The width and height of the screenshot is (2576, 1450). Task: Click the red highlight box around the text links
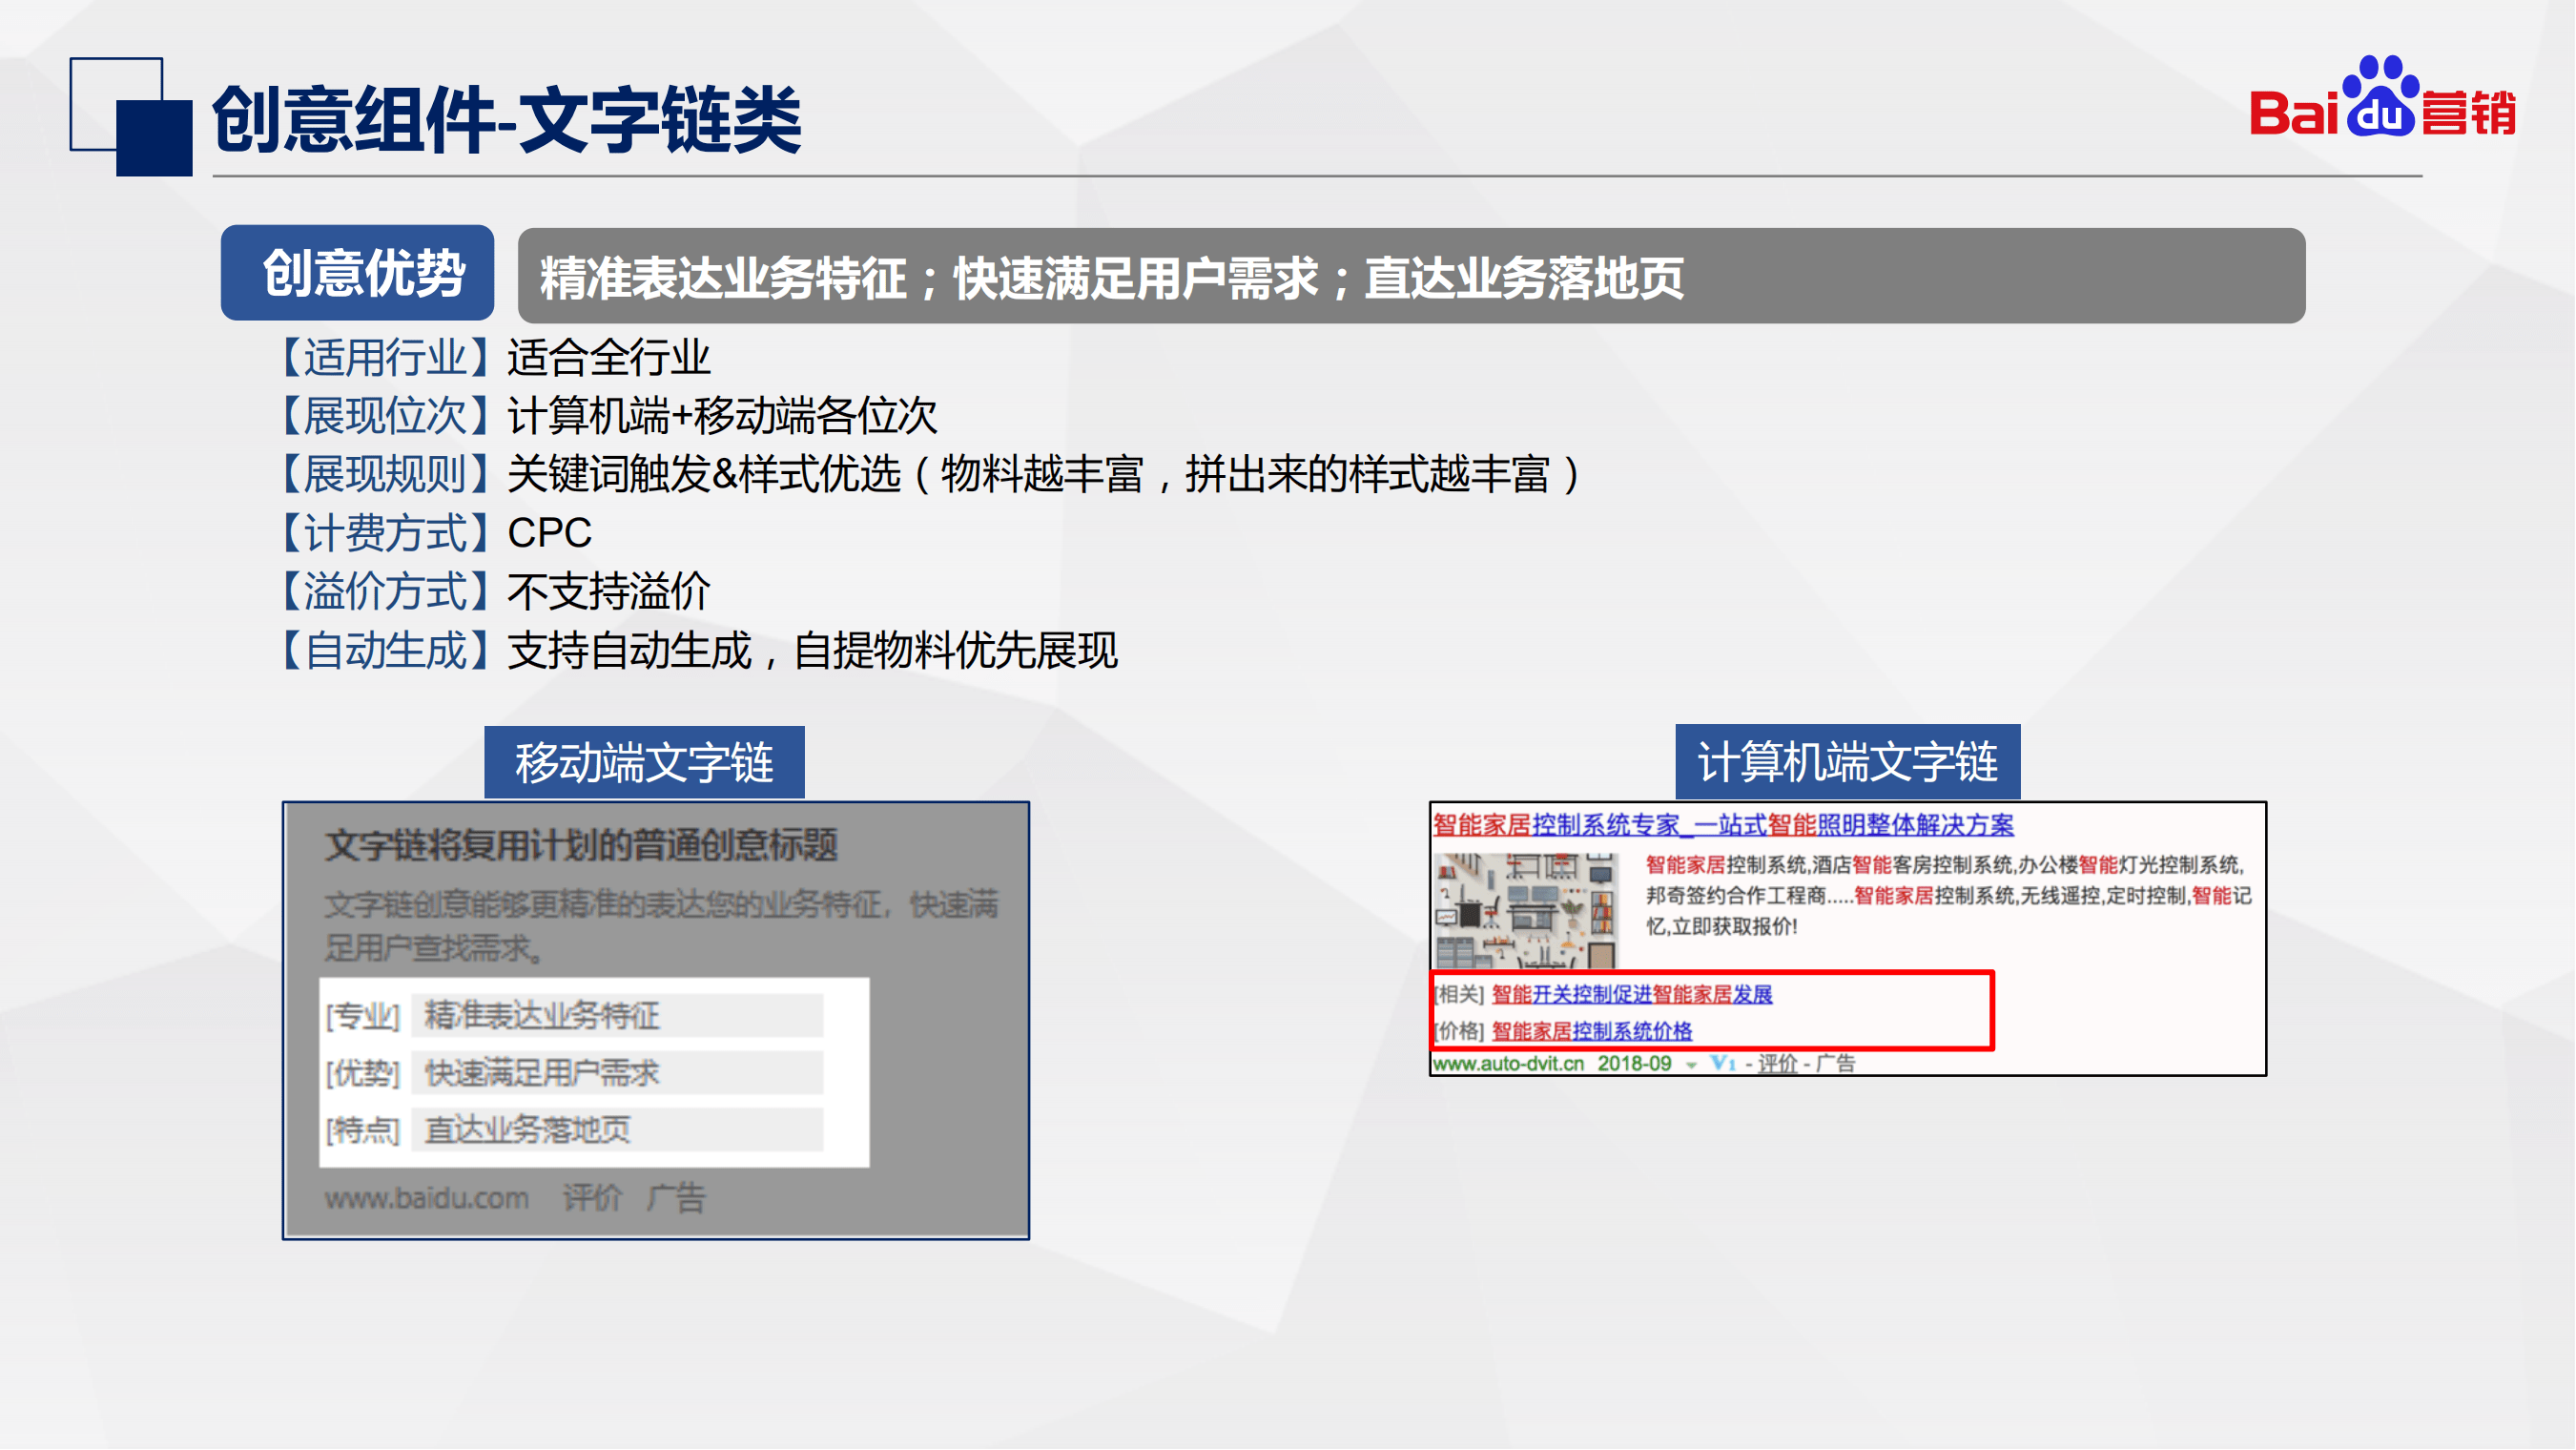click(x=1712, y=1012)
